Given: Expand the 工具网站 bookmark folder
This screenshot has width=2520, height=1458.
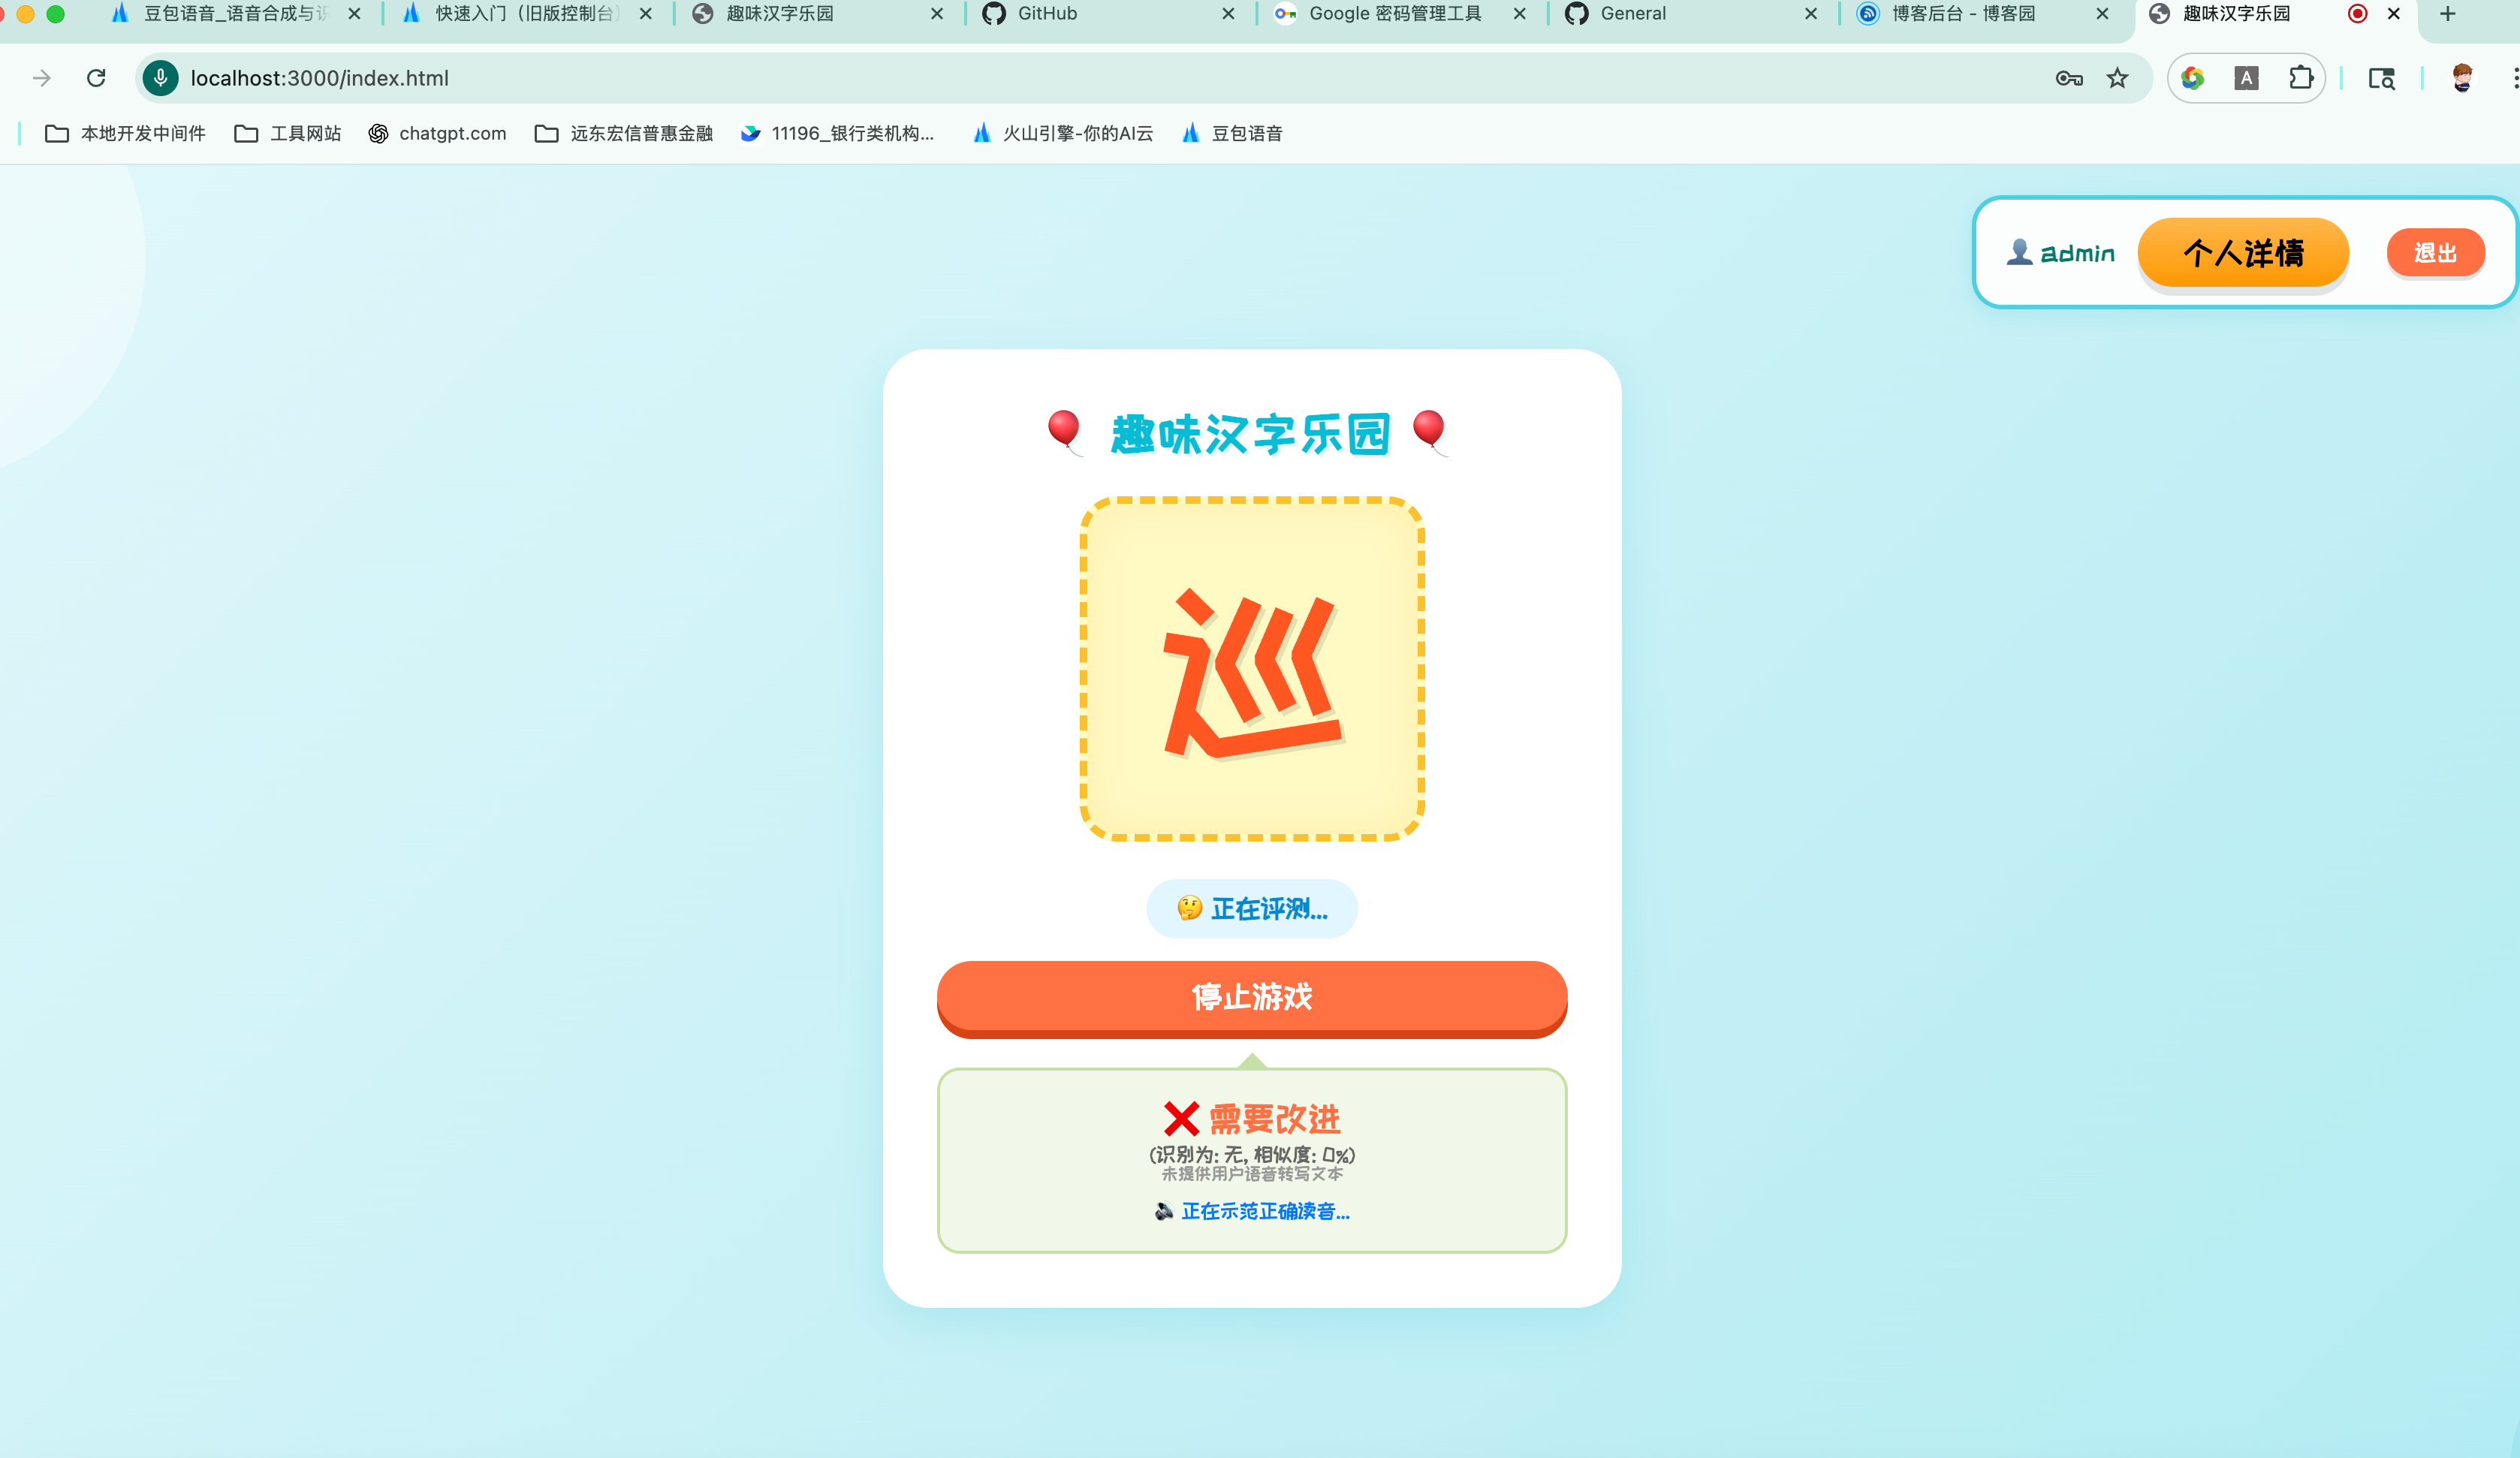Looking at the screenshot, I should pos(287,133).
